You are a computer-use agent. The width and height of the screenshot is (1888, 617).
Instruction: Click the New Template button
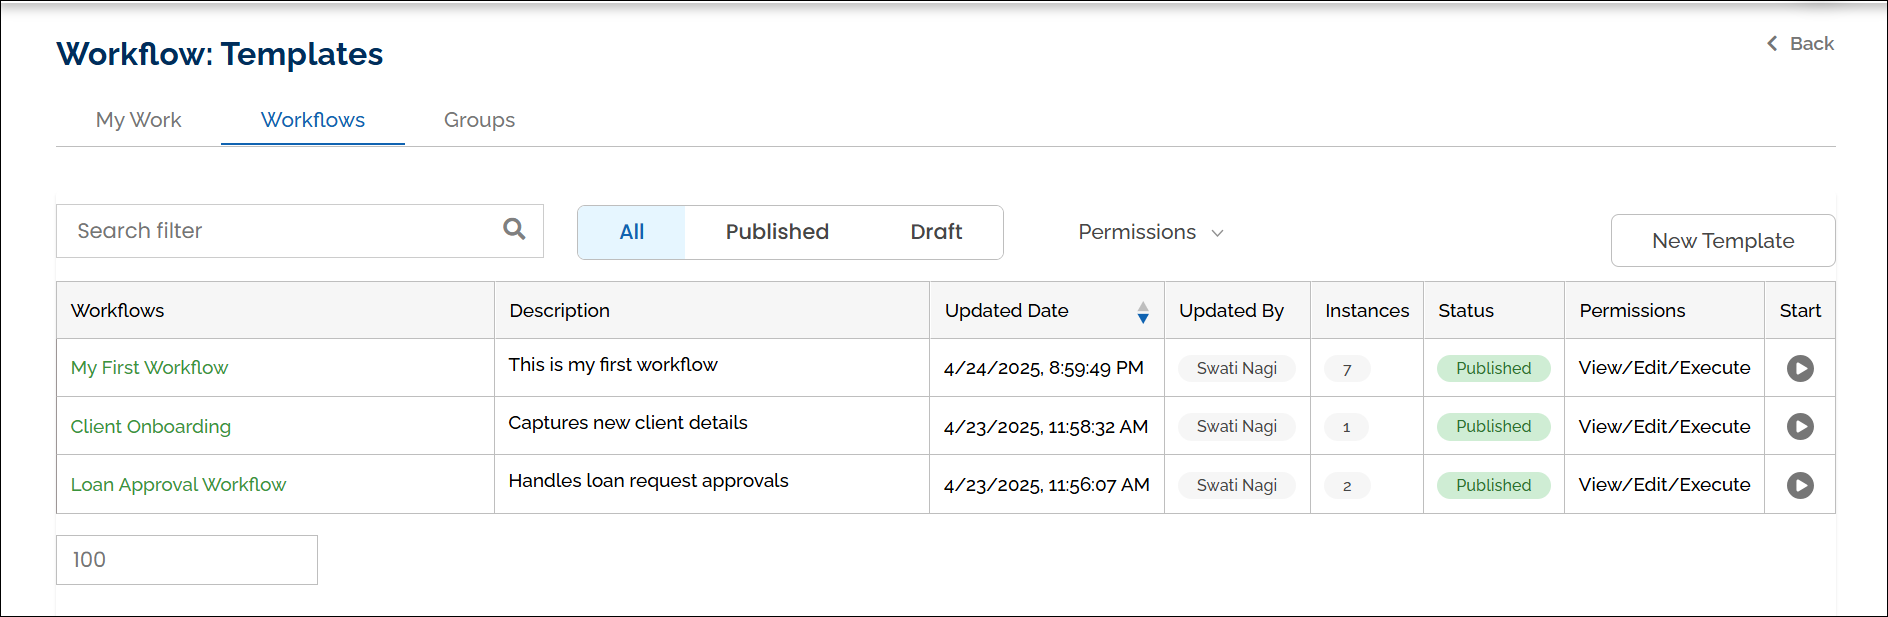pos(1722,241)
